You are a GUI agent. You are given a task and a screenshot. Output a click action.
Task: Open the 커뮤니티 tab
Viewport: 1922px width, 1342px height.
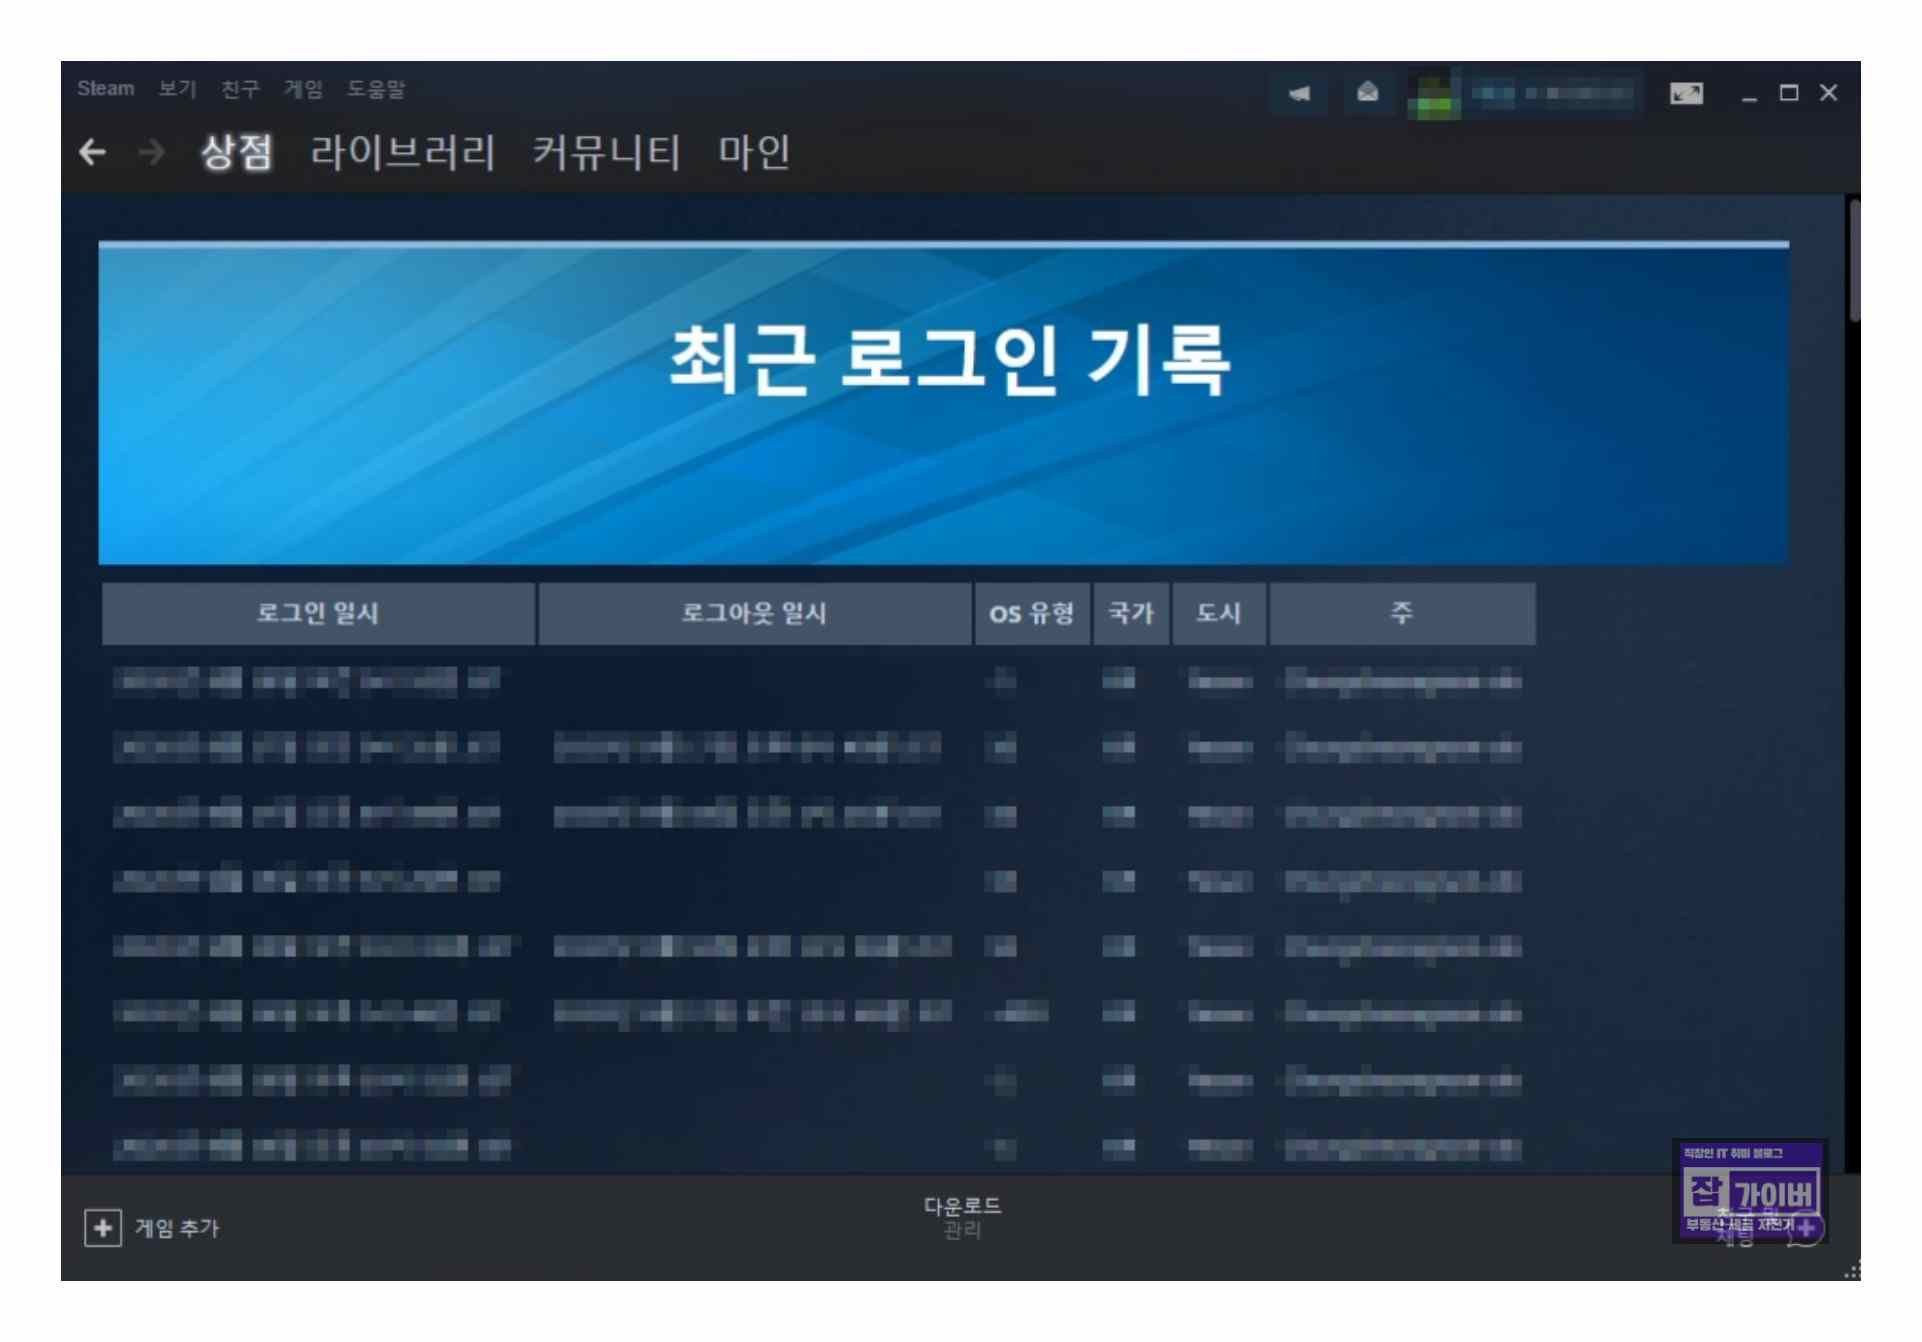pyautogui.click(x=606, y=152)
